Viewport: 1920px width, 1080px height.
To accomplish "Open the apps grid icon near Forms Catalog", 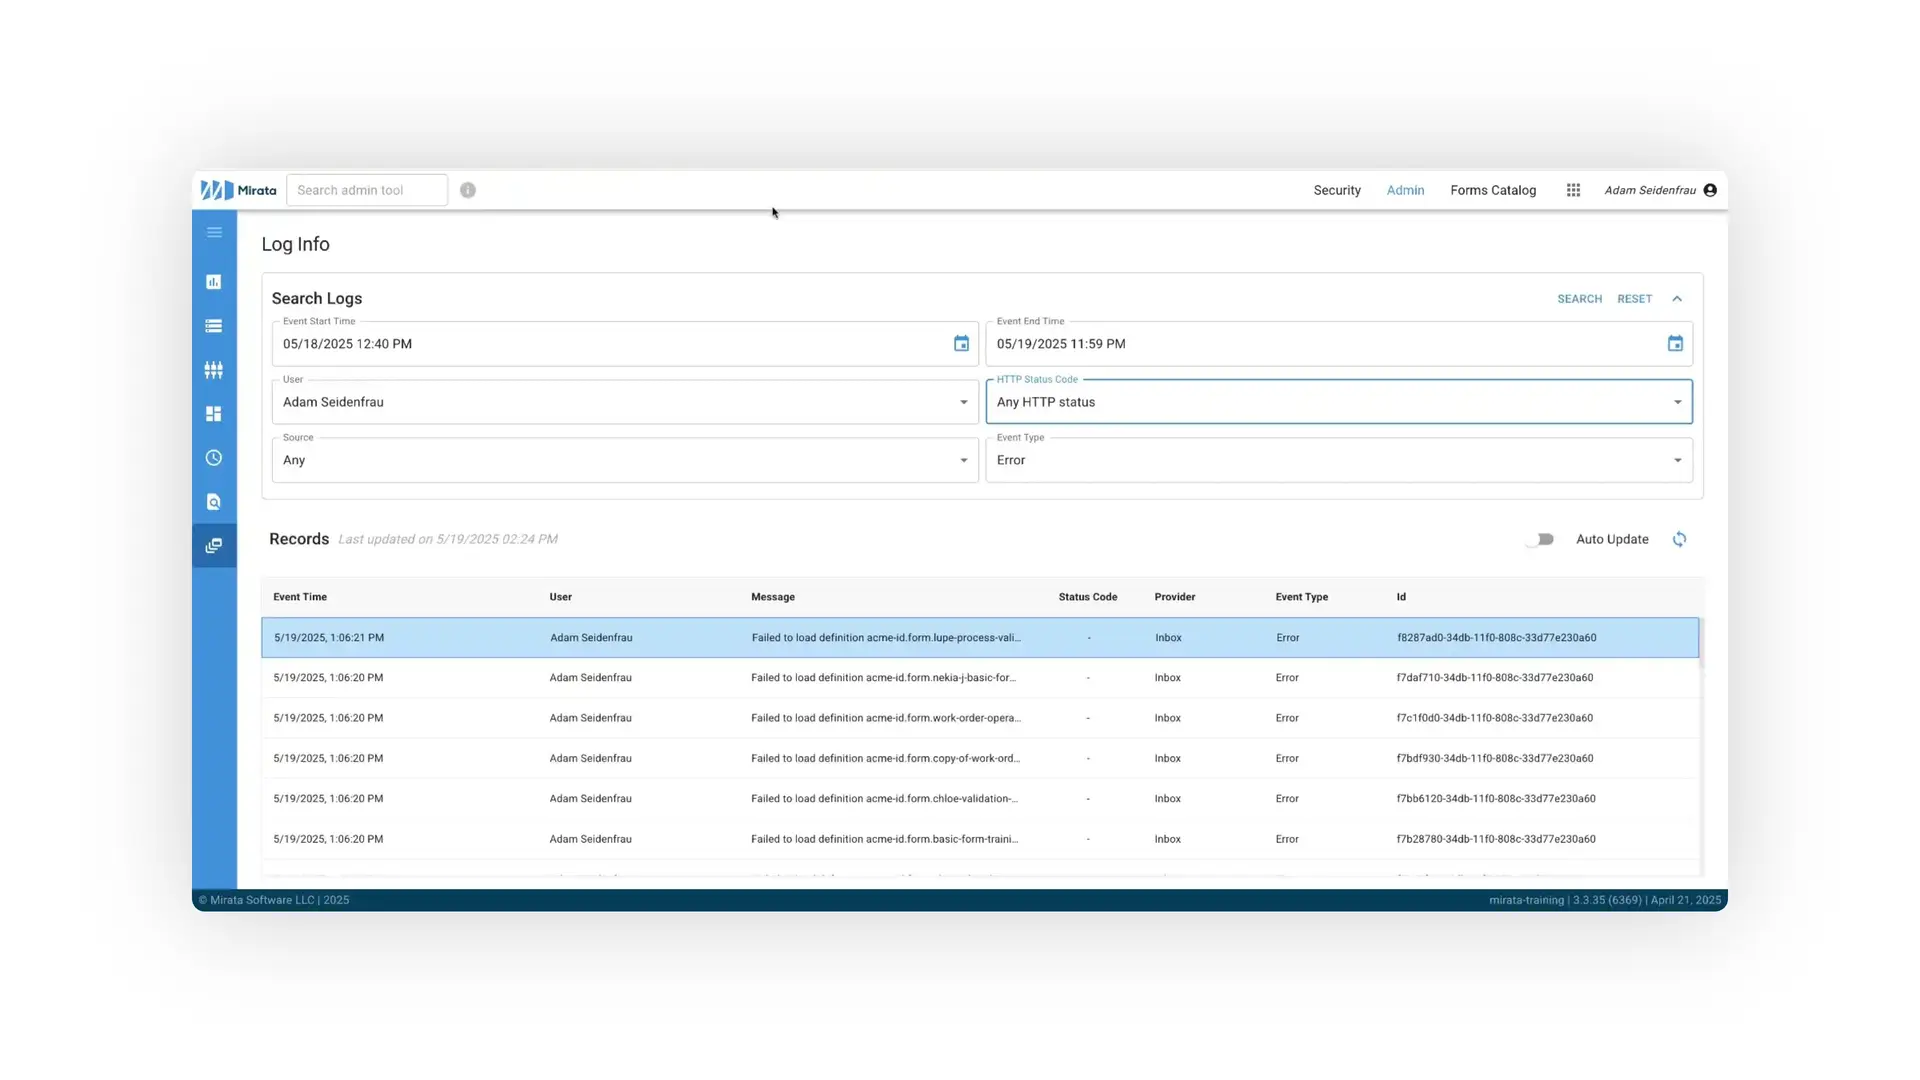I will pyautogui.click(x=1572, y=190).
